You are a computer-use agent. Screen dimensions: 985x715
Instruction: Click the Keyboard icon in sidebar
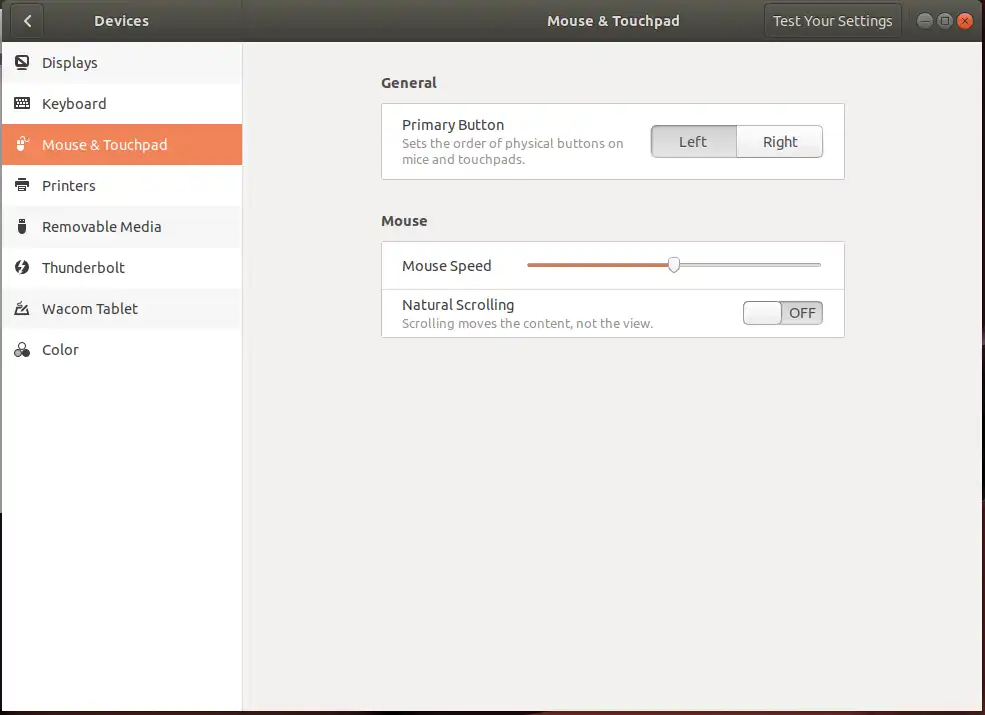coord(22,103)
